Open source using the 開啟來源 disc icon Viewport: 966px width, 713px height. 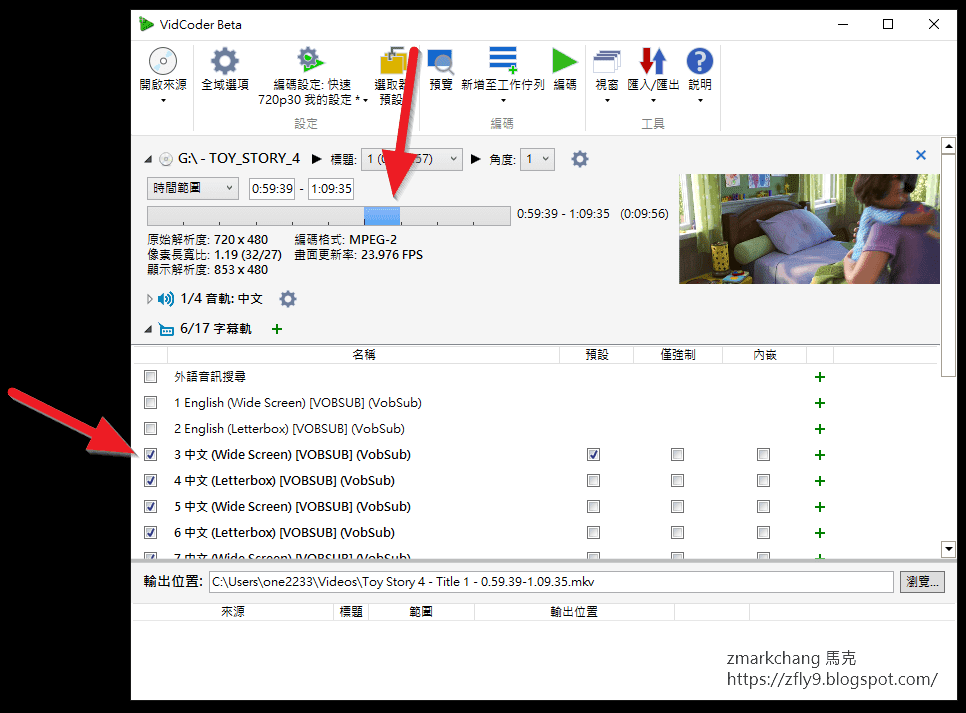pyautogui.click(x=161, y=62)
